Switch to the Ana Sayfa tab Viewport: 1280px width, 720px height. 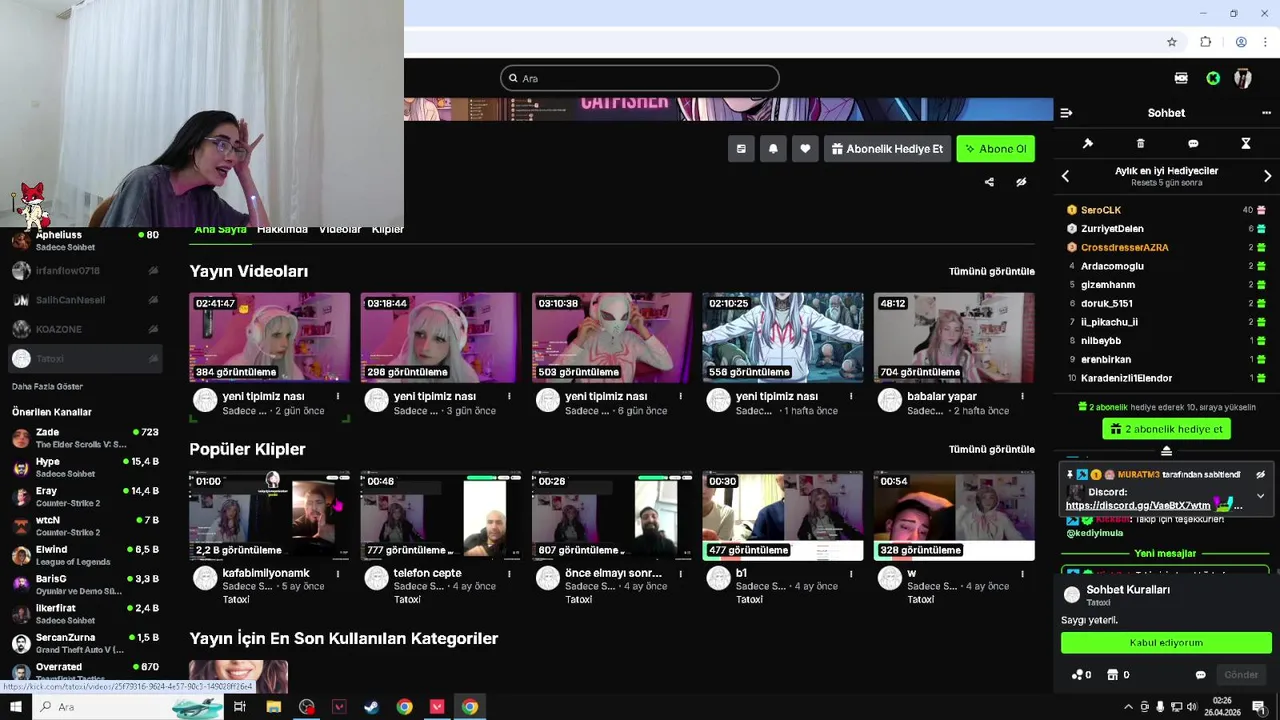(x=220, y=230)
